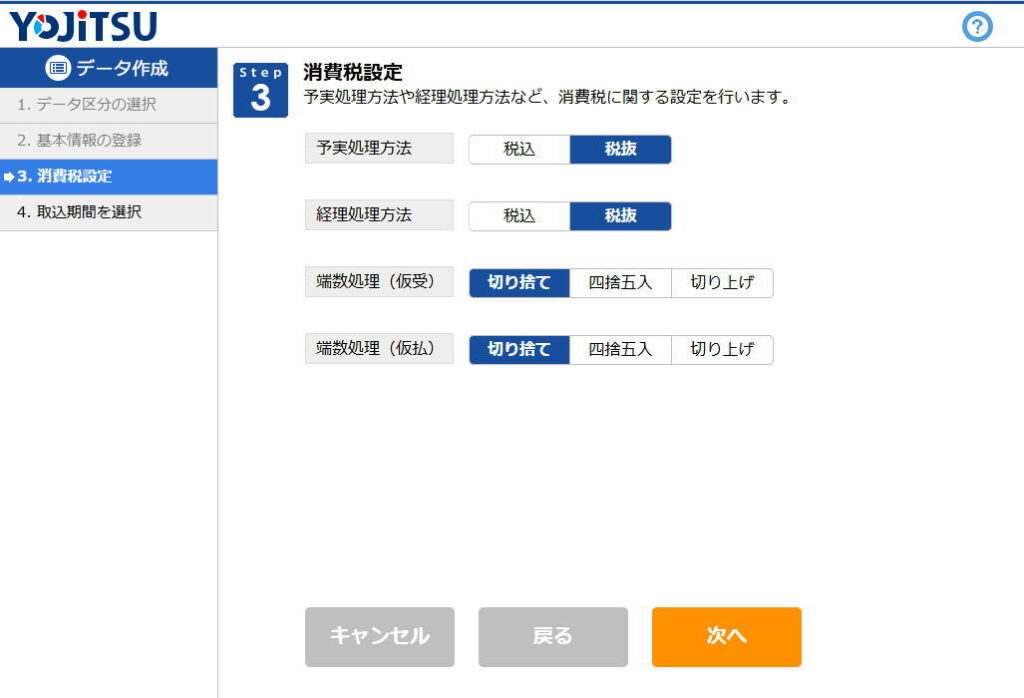Set 経理処理方法 to 税抜
This screenshot has height=698, width=1024.
(x=620, y=216)
